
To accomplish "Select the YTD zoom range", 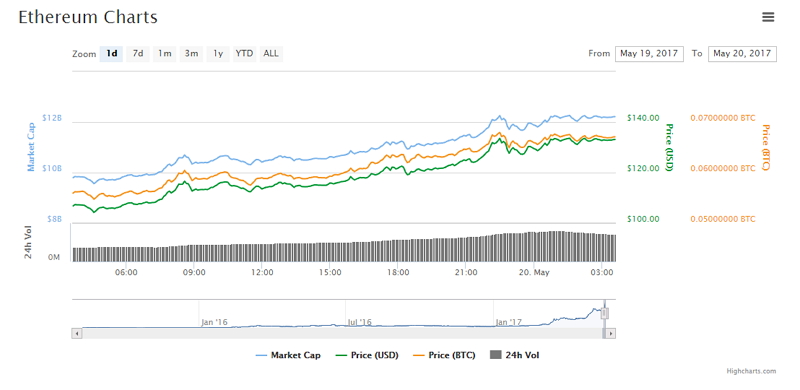I will tap(244, 54).
